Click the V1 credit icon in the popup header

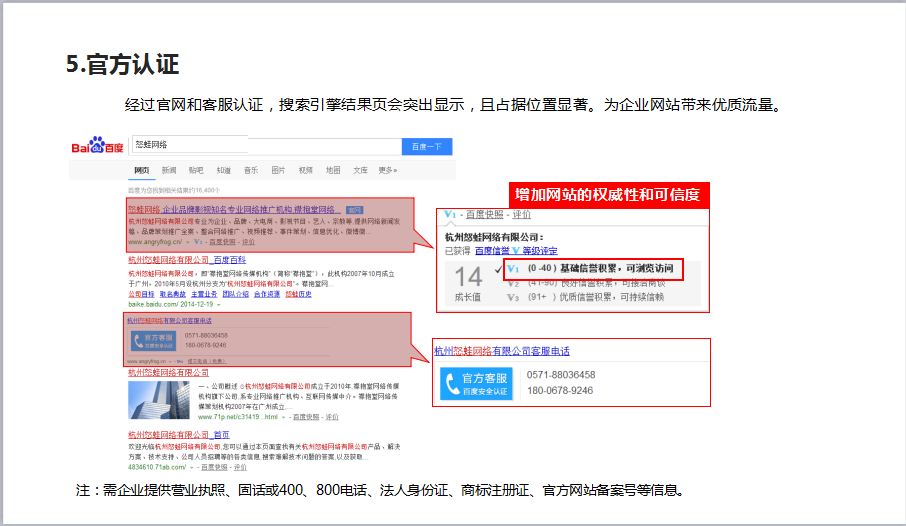tap(452, 215)
